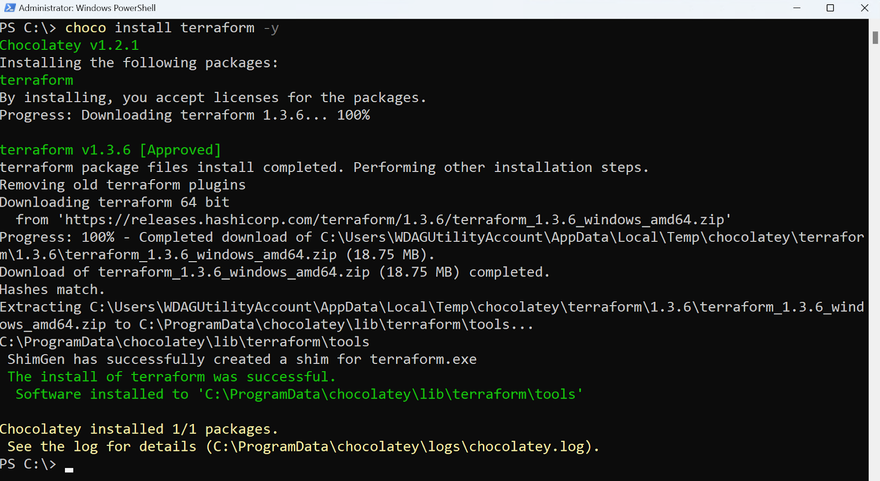Click the "Chocolatey installed 1/1 packages." line
880x481 pixels.
[139, 429]
